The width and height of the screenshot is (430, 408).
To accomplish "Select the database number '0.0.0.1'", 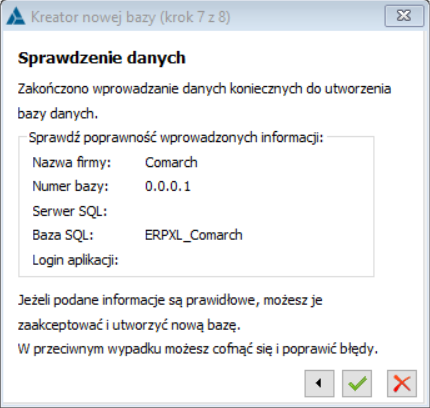I will click(x=168, y=186).
